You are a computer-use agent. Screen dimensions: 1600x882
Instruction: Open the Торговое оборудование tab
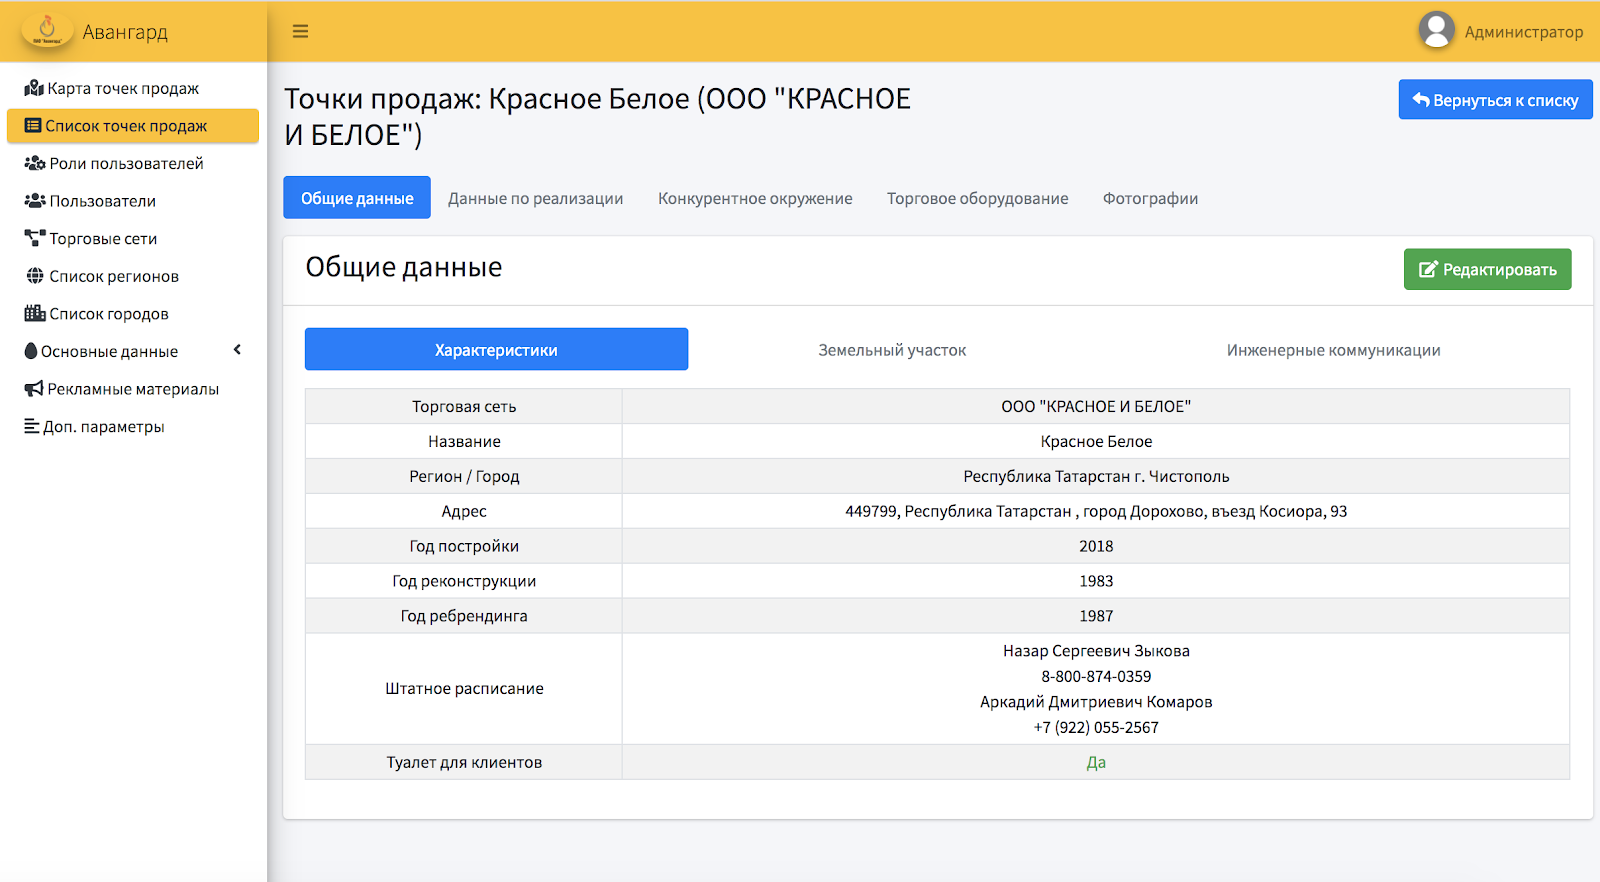click(x=977, y=198)
